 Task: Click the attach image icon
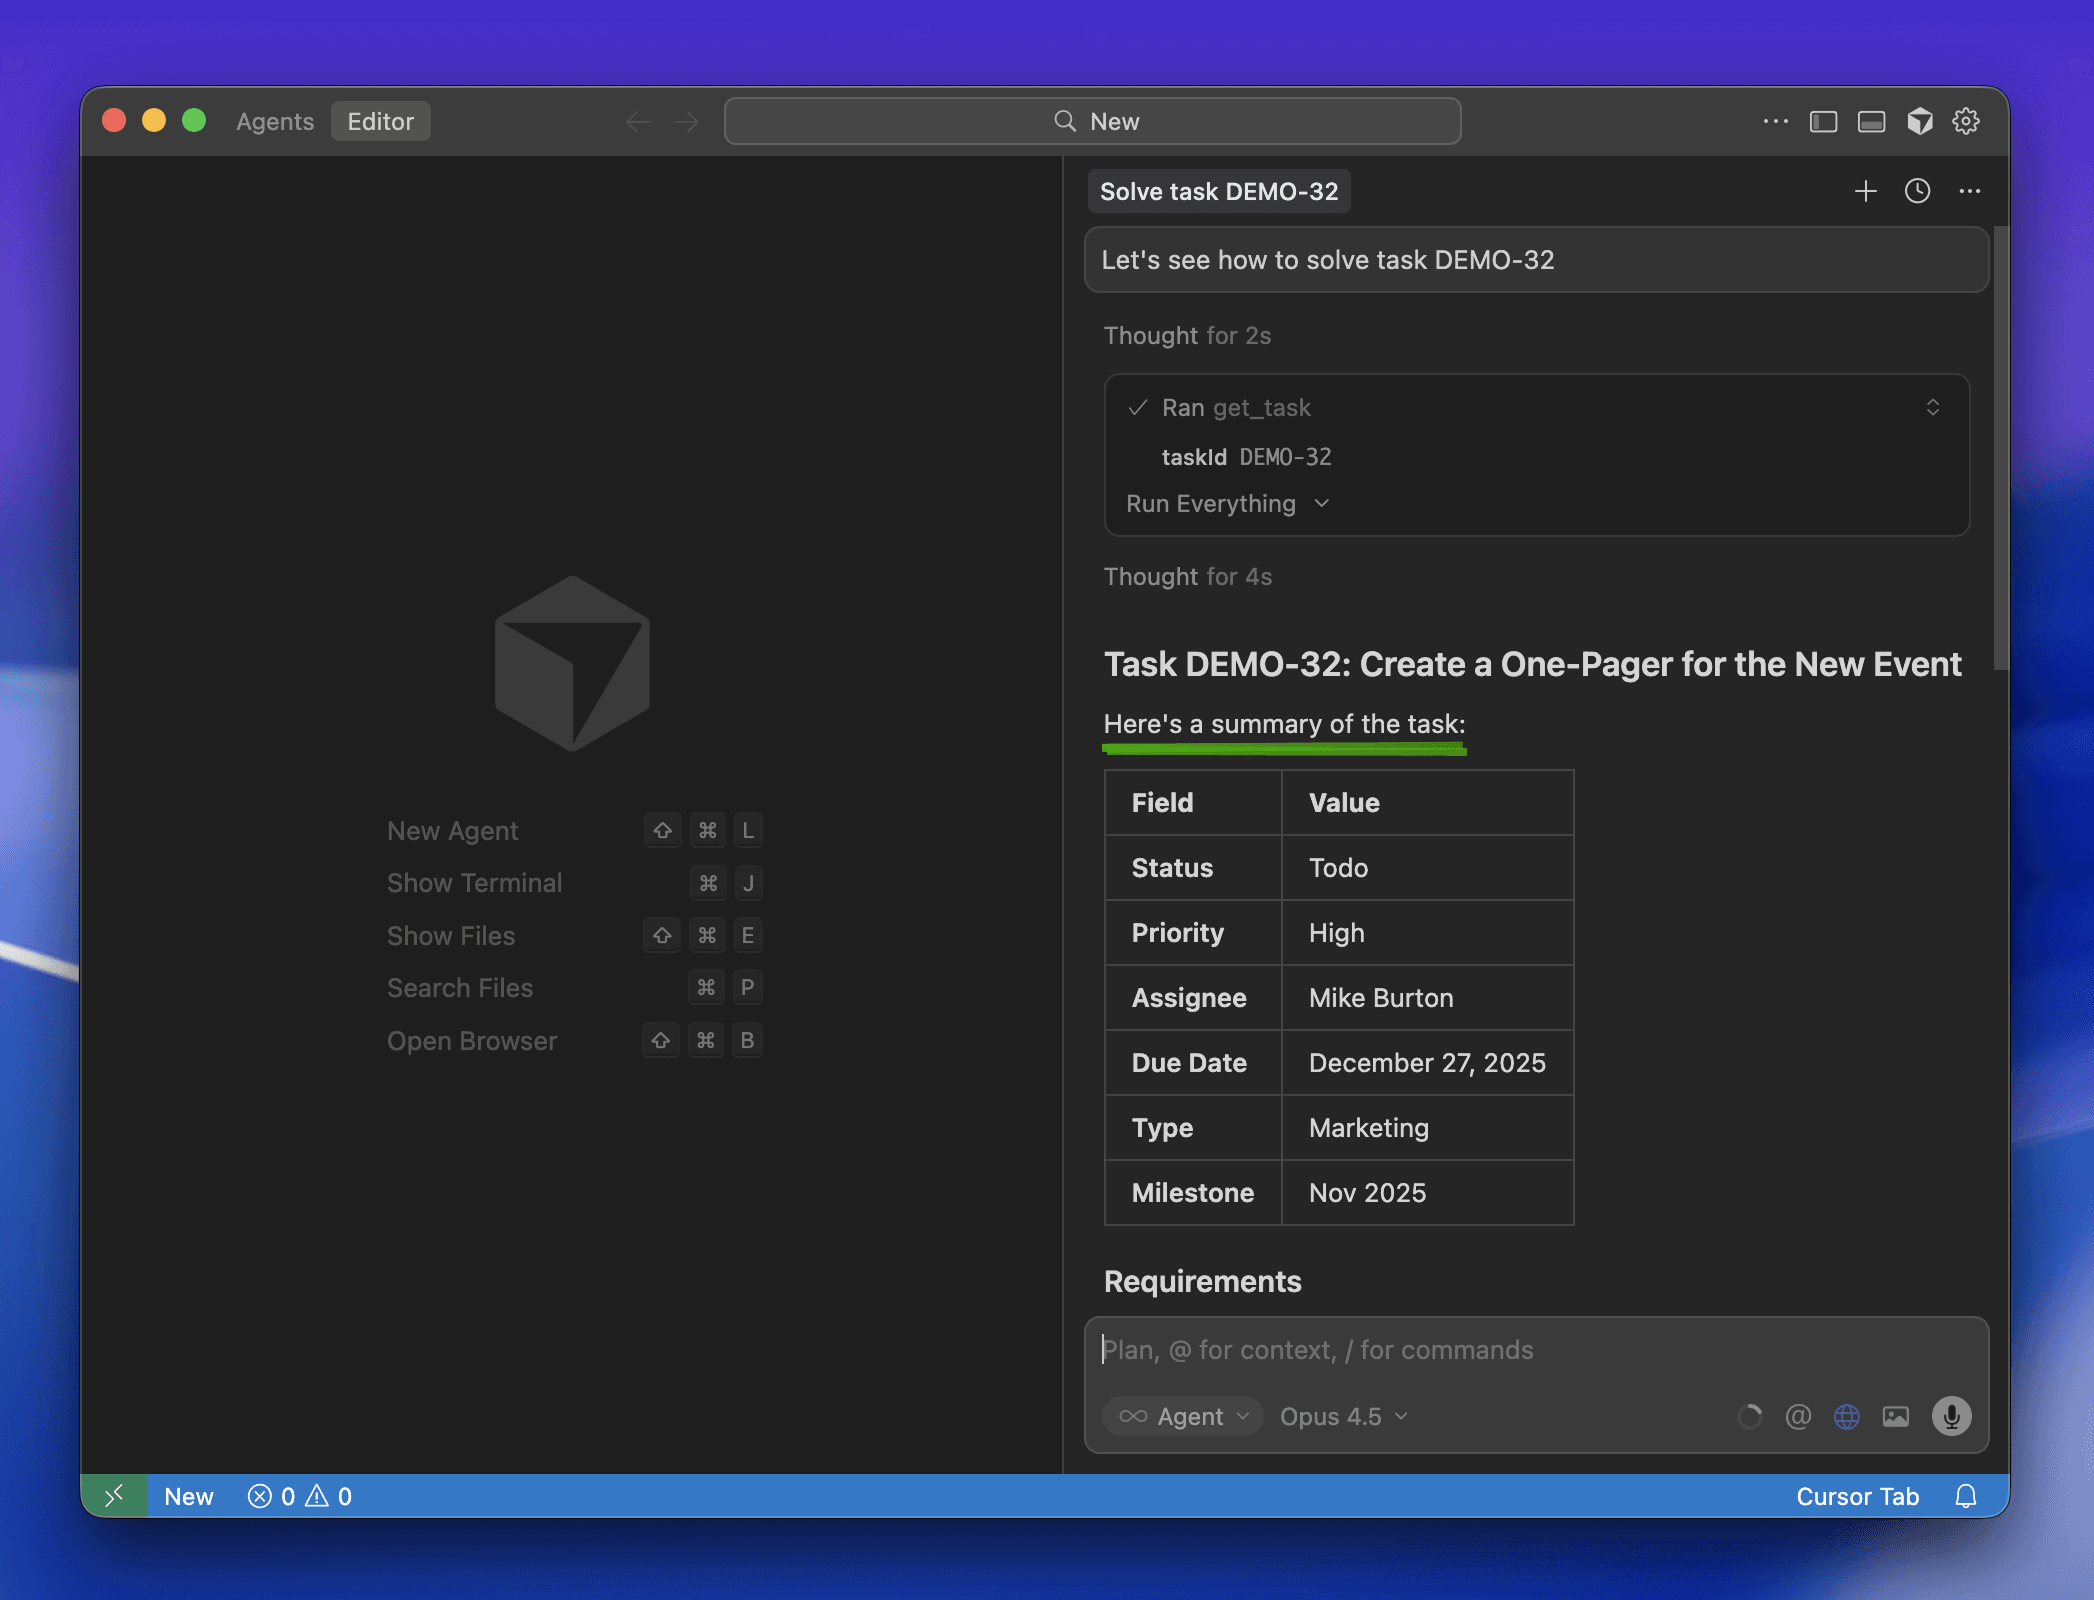tap(1896, 1416)
